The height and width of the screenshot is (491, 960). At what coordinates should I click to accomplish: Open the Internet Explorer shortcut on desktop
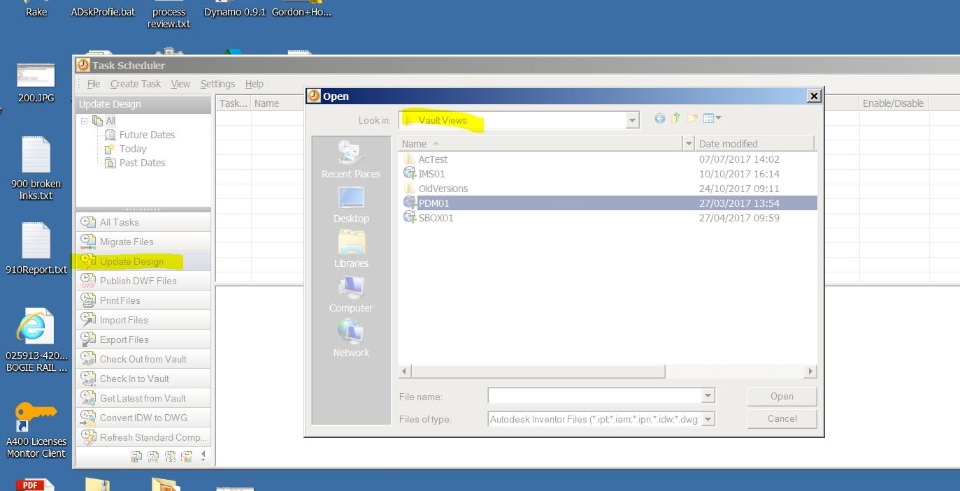[36, 342]
